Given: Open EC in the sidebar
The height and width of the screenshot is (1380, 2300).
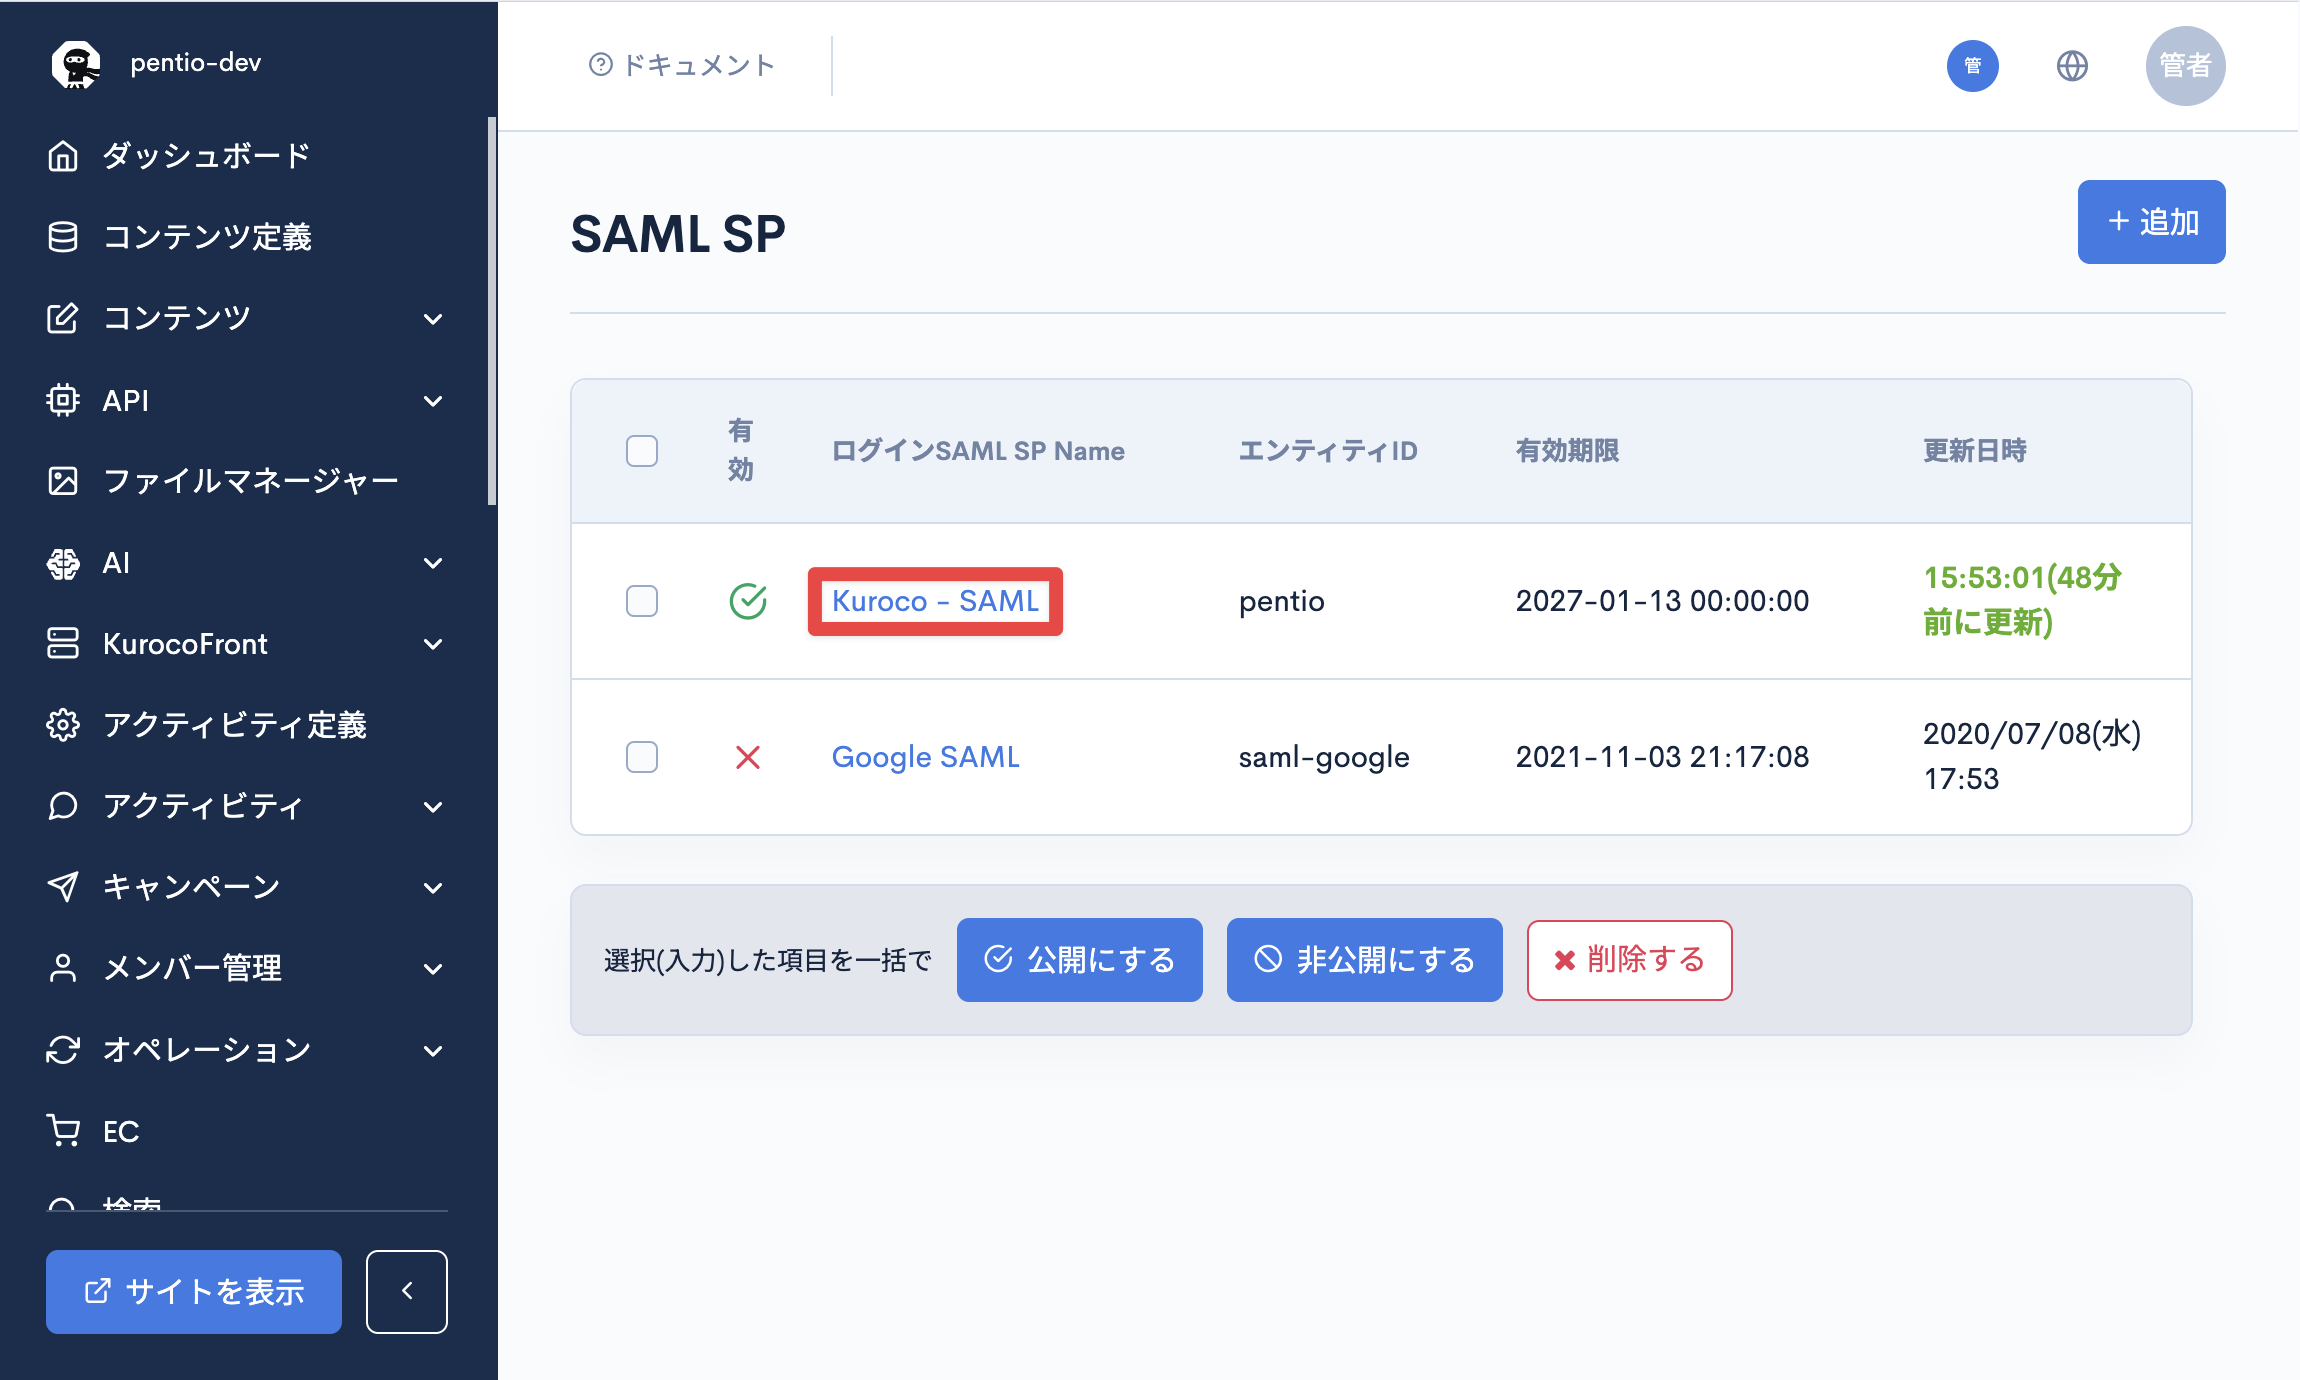Looking at the screenshot, I should tap(121, 1131).
